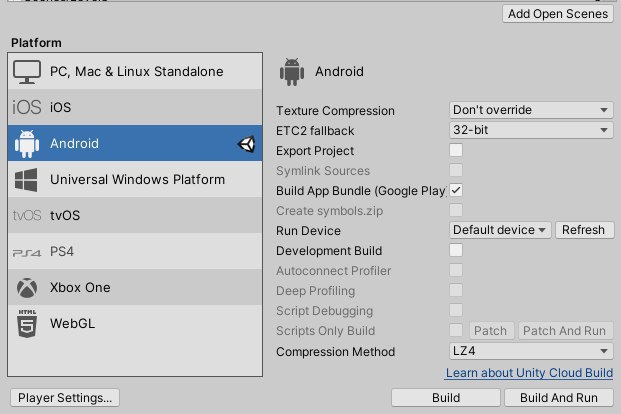Click the large Android icon in settings header
The width and height of the screenshot is (621, 414).
point(292,72)
